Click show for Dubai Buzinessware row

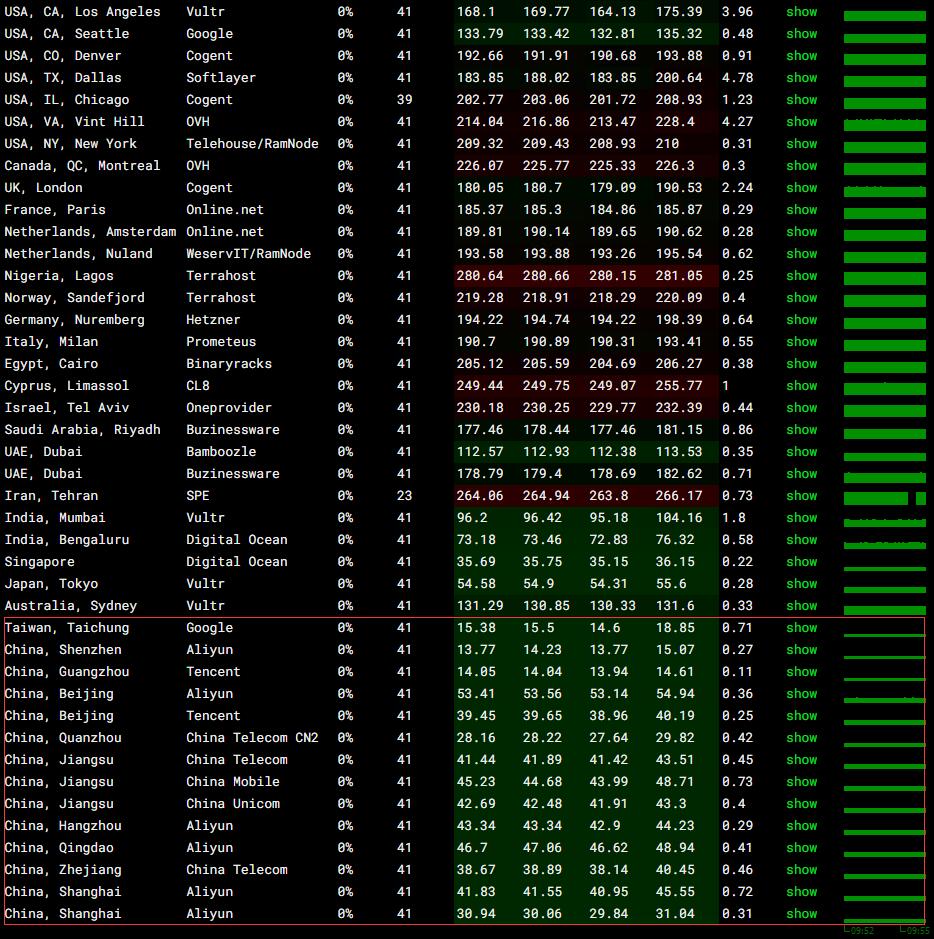click(801, 474)
